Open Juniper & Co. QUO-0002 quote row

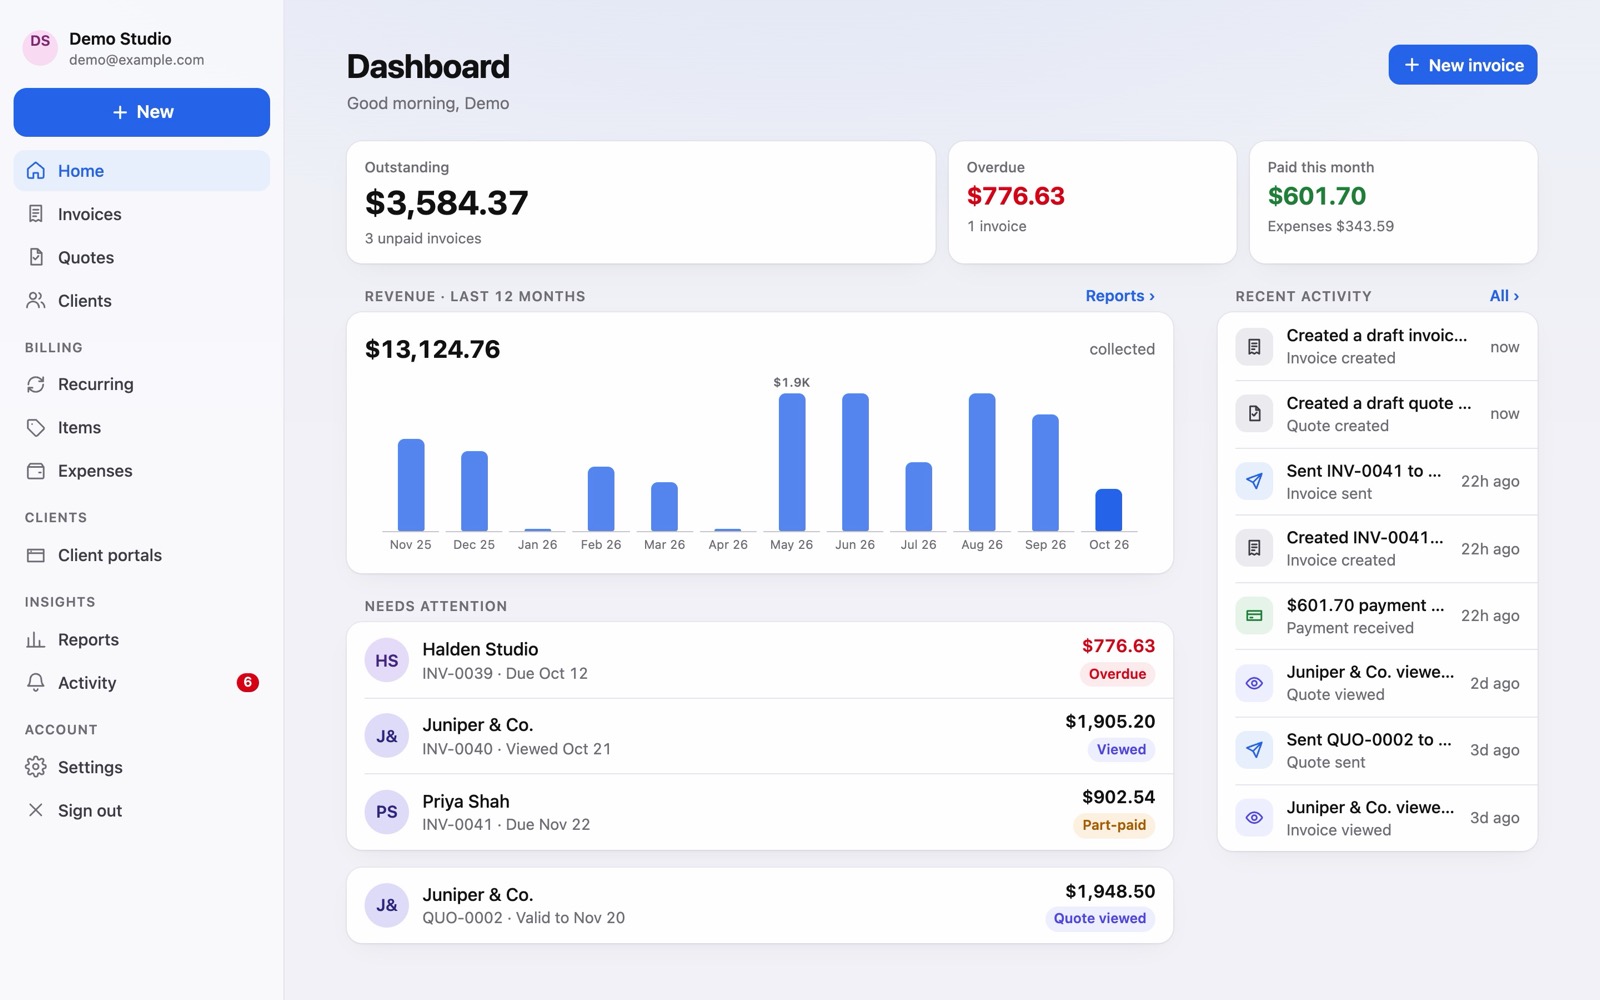point(760,905)
